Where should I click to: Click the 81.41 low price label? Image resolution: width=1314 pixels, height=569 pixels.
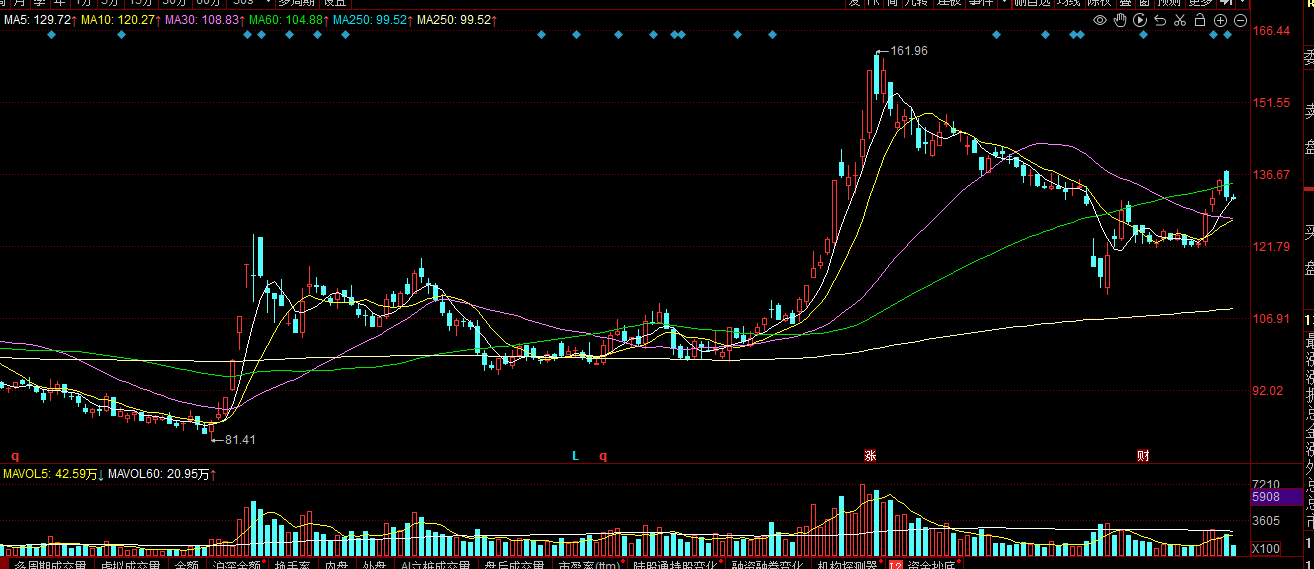pyautogui.click(x=240, y=439)
